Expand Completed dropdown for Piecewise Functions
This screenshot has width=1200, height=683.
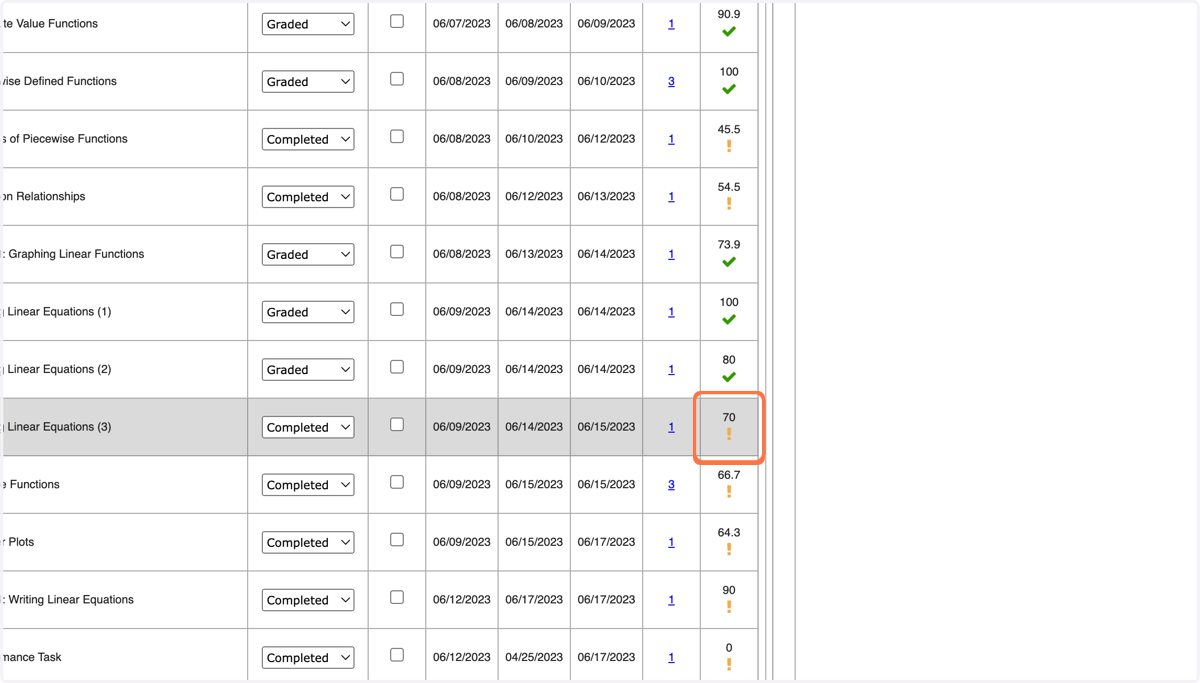[x=308, y=139]
